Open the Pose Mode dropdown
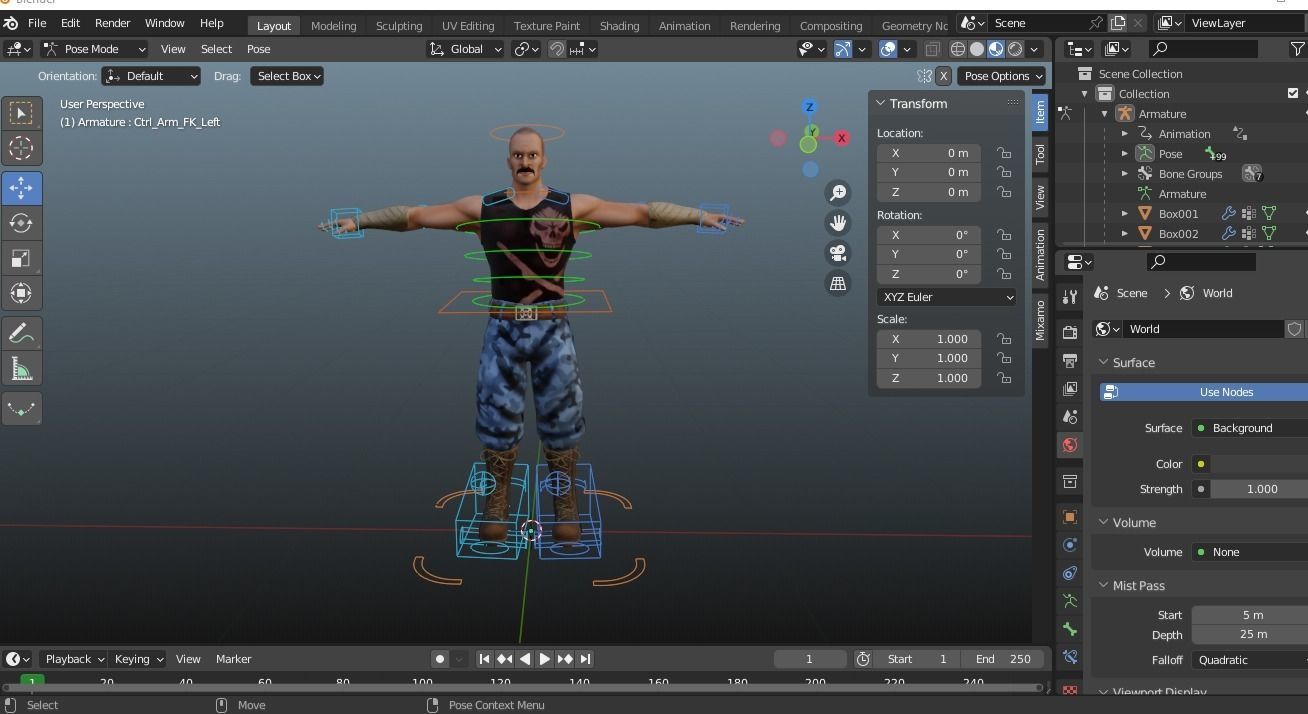Image resolution: width=1308 pixels, height=714 pixels. [x=94, y=49]
